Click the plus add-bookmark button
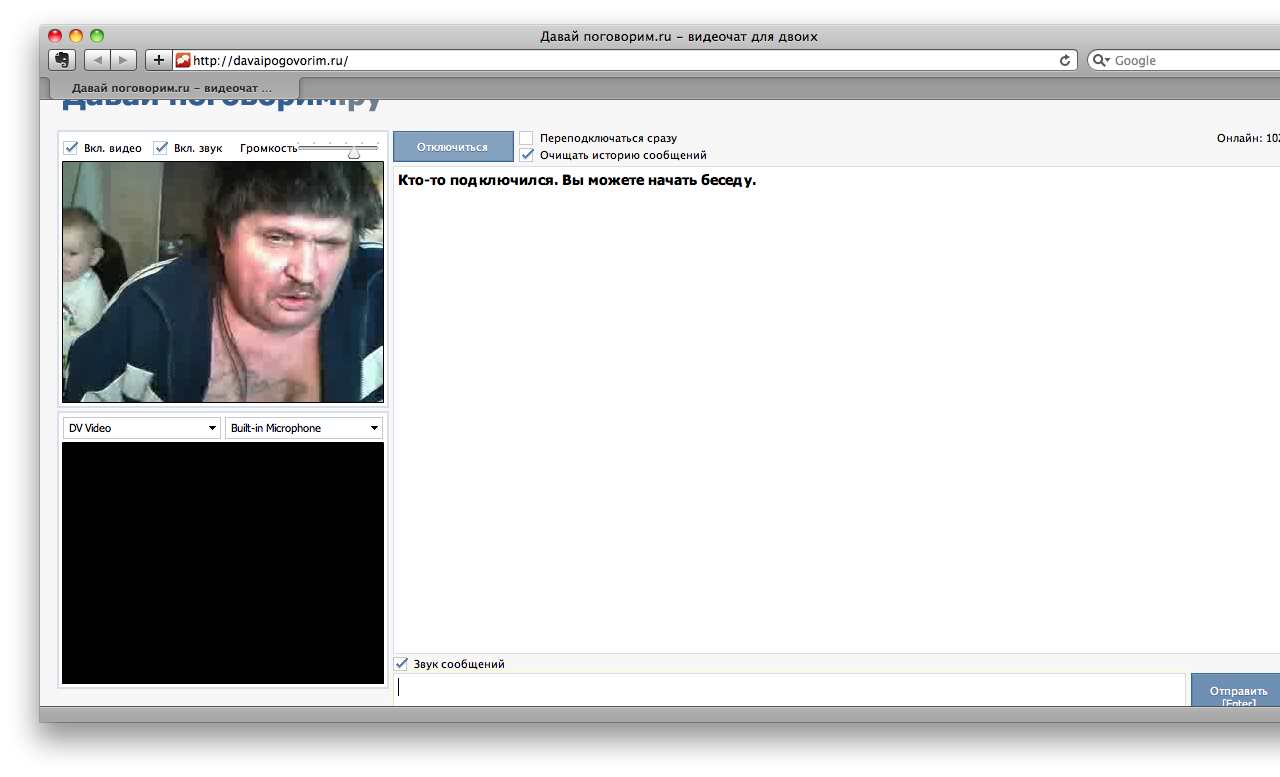Image resolution: width=1280 pixels, height=777 pixels. tap(158, 60)
